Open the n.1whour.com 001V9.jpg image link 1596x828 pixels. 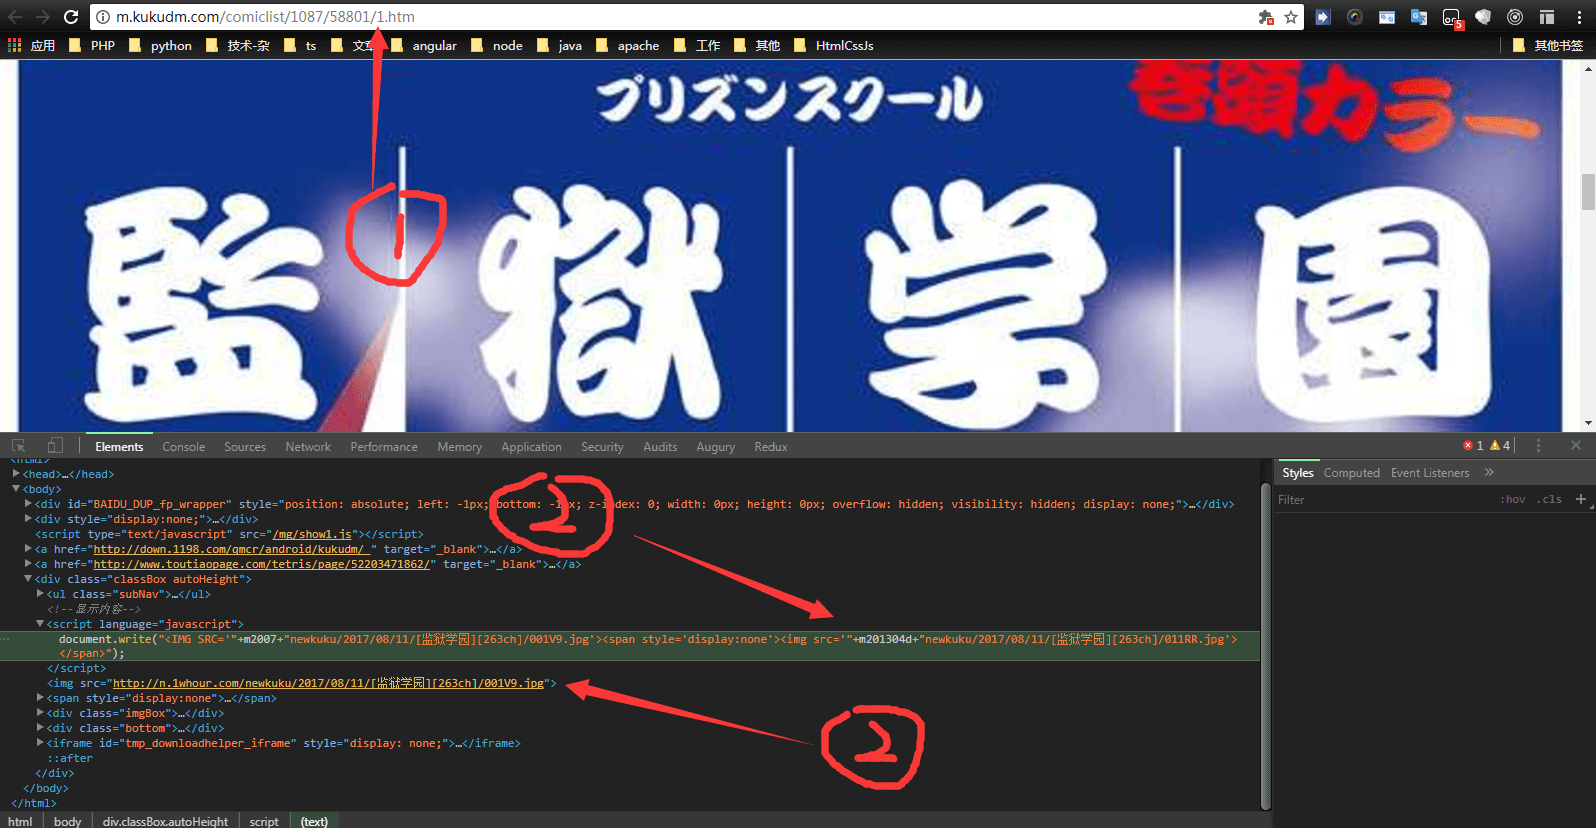328,683
